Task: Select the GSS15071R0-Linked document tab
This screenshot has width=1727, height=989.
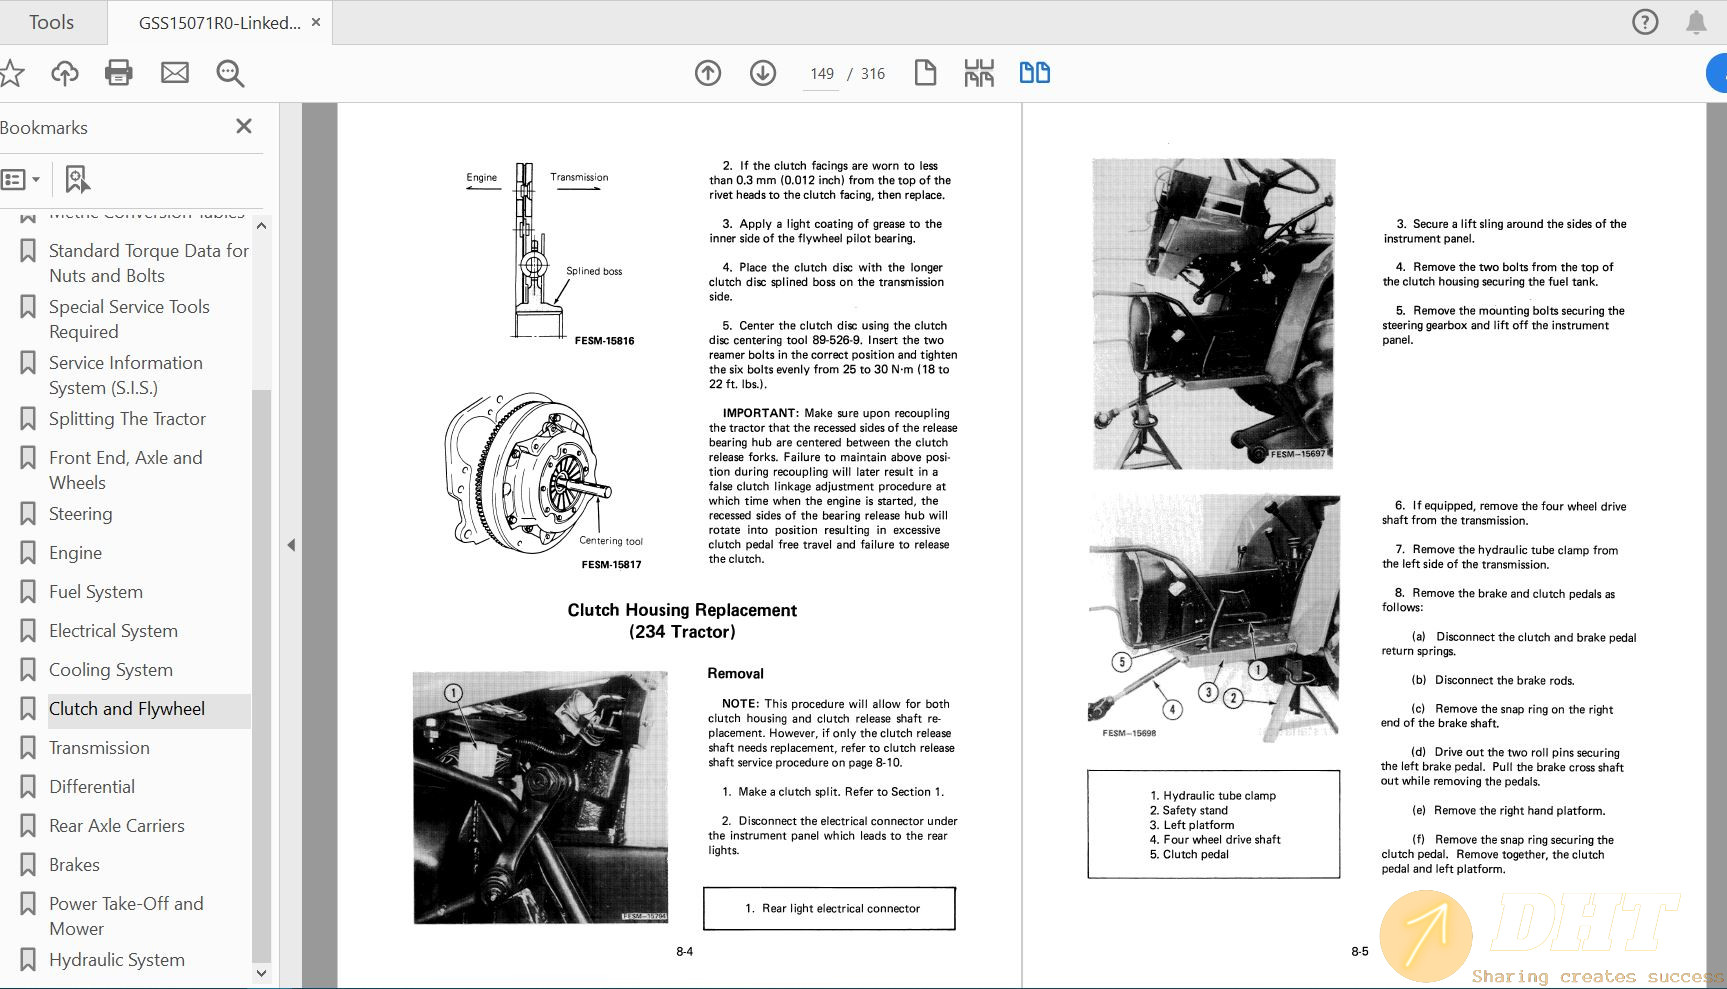Action: coord(219,22)
